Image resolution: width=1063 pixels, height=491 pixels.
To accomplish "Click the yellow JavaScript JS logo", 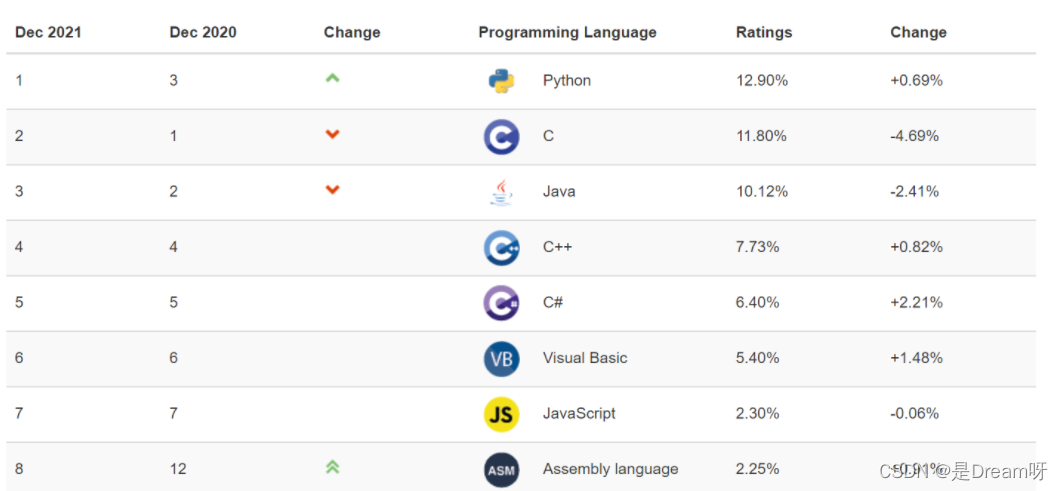I will (x=501, y=414).
